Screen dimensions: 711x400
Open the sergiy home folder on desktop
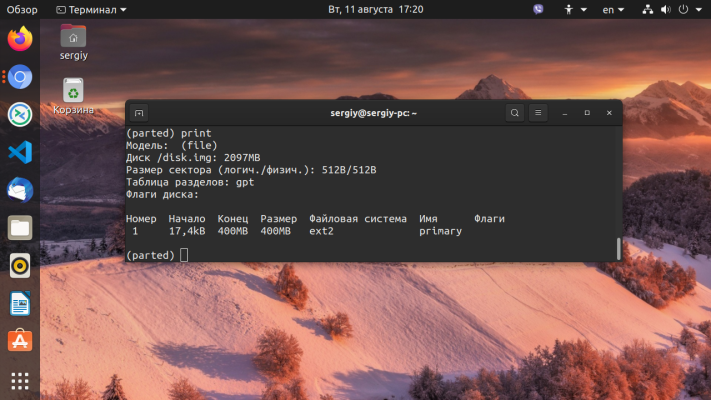click(73, 43)
